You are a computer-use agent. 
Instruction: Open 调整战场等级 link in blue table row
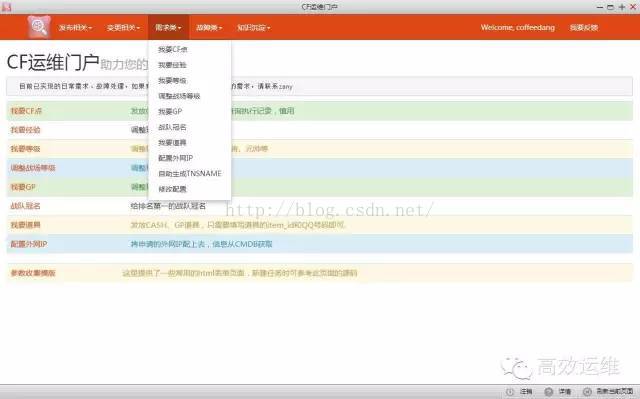pyautogui.click(x=33, y=168)
